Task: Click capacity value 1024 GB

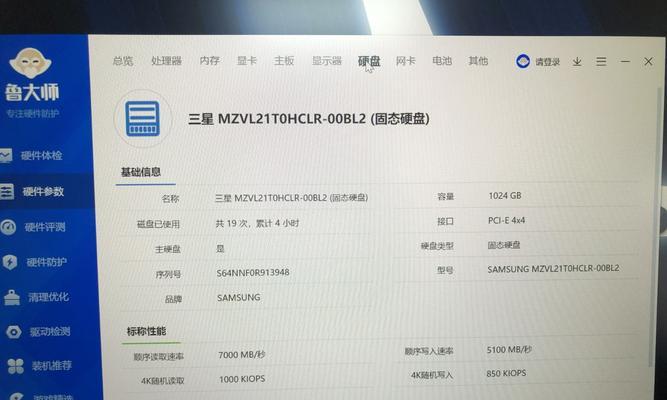Action: (505, 196)
